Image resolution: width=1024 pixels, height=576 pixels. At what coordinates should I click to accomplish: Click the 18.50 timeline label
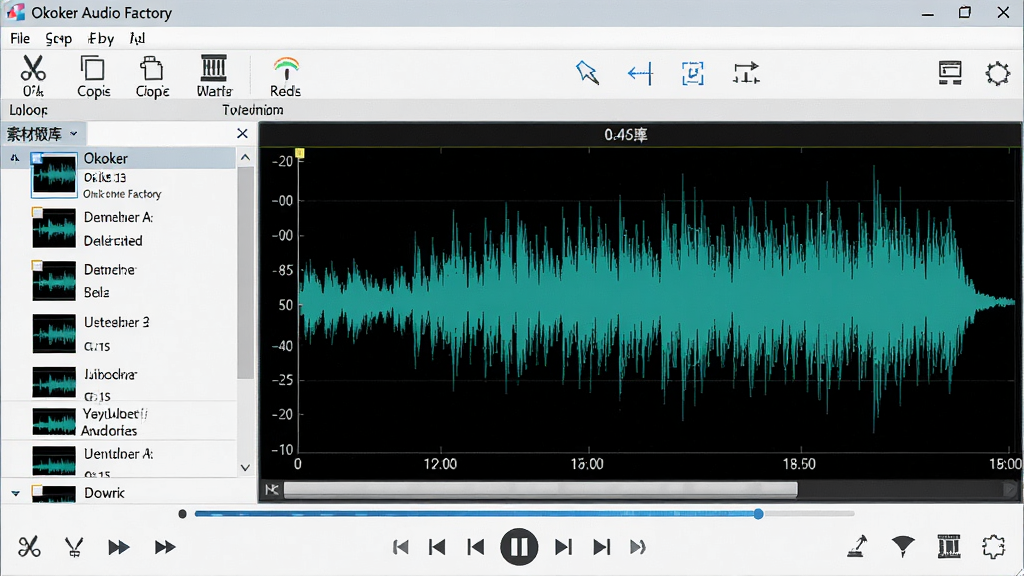[799, 464]
